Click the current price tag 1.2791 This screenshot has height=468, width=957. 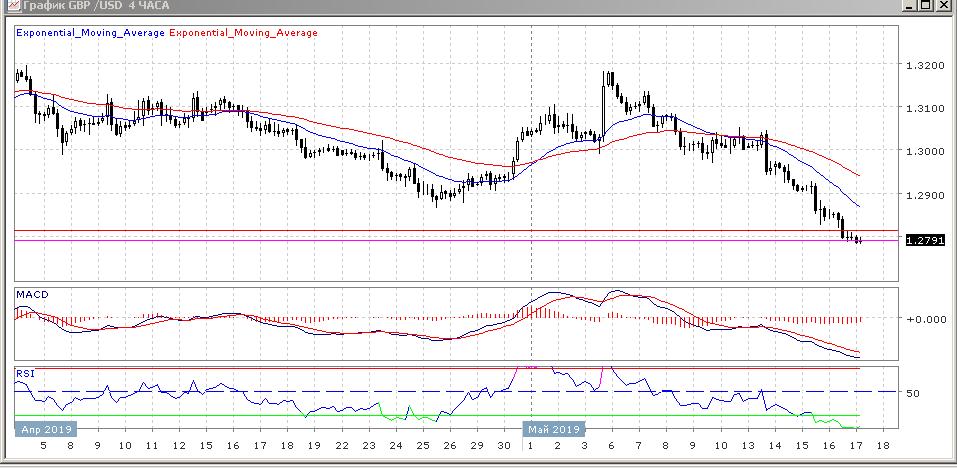921,240
